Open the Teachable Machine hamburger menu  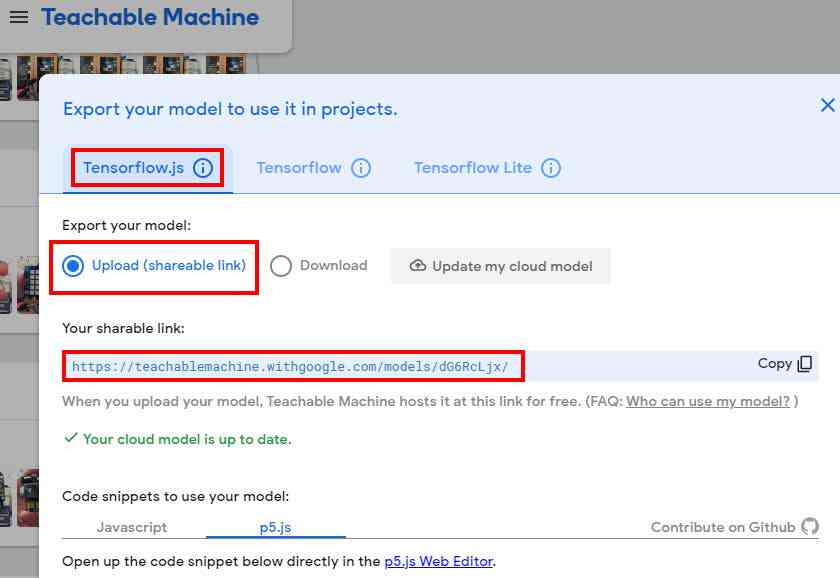tap(19, 17)
